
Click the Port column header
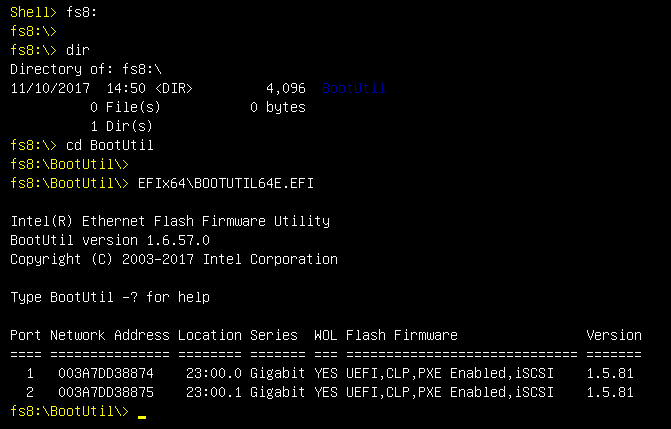(26, 335)
